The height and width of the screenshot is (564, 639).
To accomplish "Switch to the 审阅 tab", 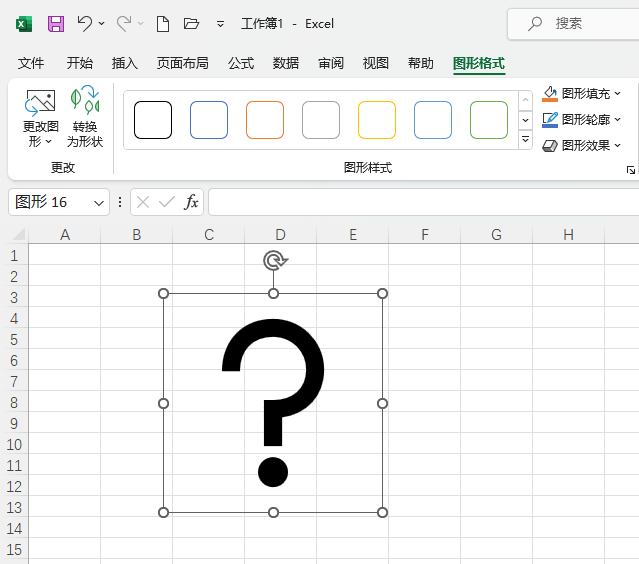I will pyautogui.click(x=331, y=63).
